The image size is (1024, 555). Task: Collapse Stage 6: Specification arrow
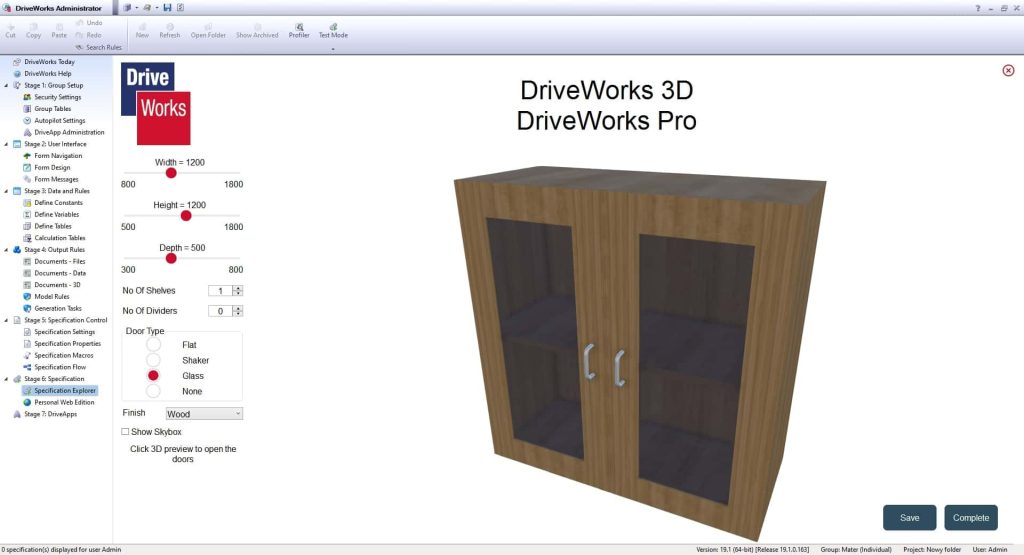(x=7, y=379)
